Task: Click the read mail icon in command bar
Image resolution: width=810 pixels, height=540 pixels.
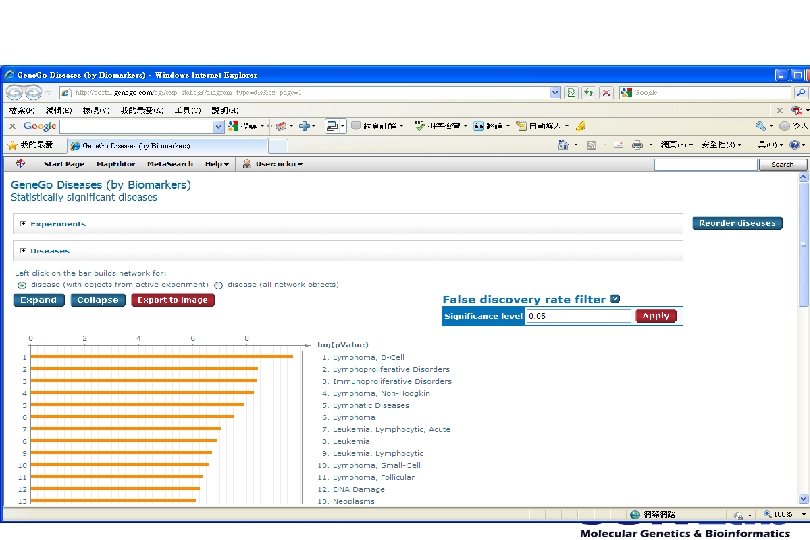Action: tap(618, 145)
